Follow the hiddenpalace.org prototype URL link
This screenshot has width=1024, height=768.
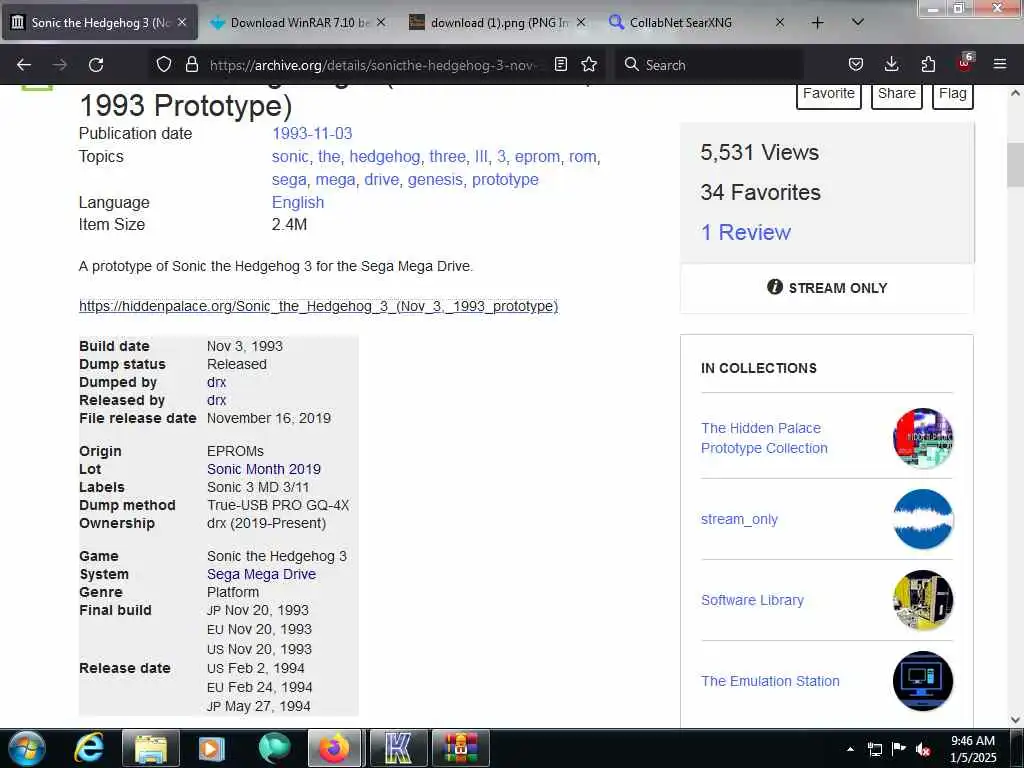(319, 306)
